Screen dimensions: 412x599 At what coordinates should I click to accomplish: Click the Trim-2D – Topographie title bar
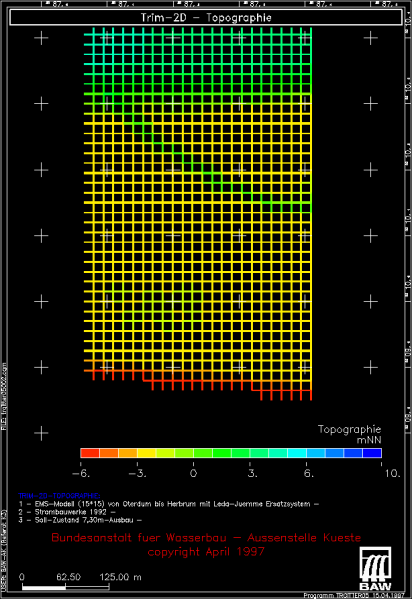[206, 18]
